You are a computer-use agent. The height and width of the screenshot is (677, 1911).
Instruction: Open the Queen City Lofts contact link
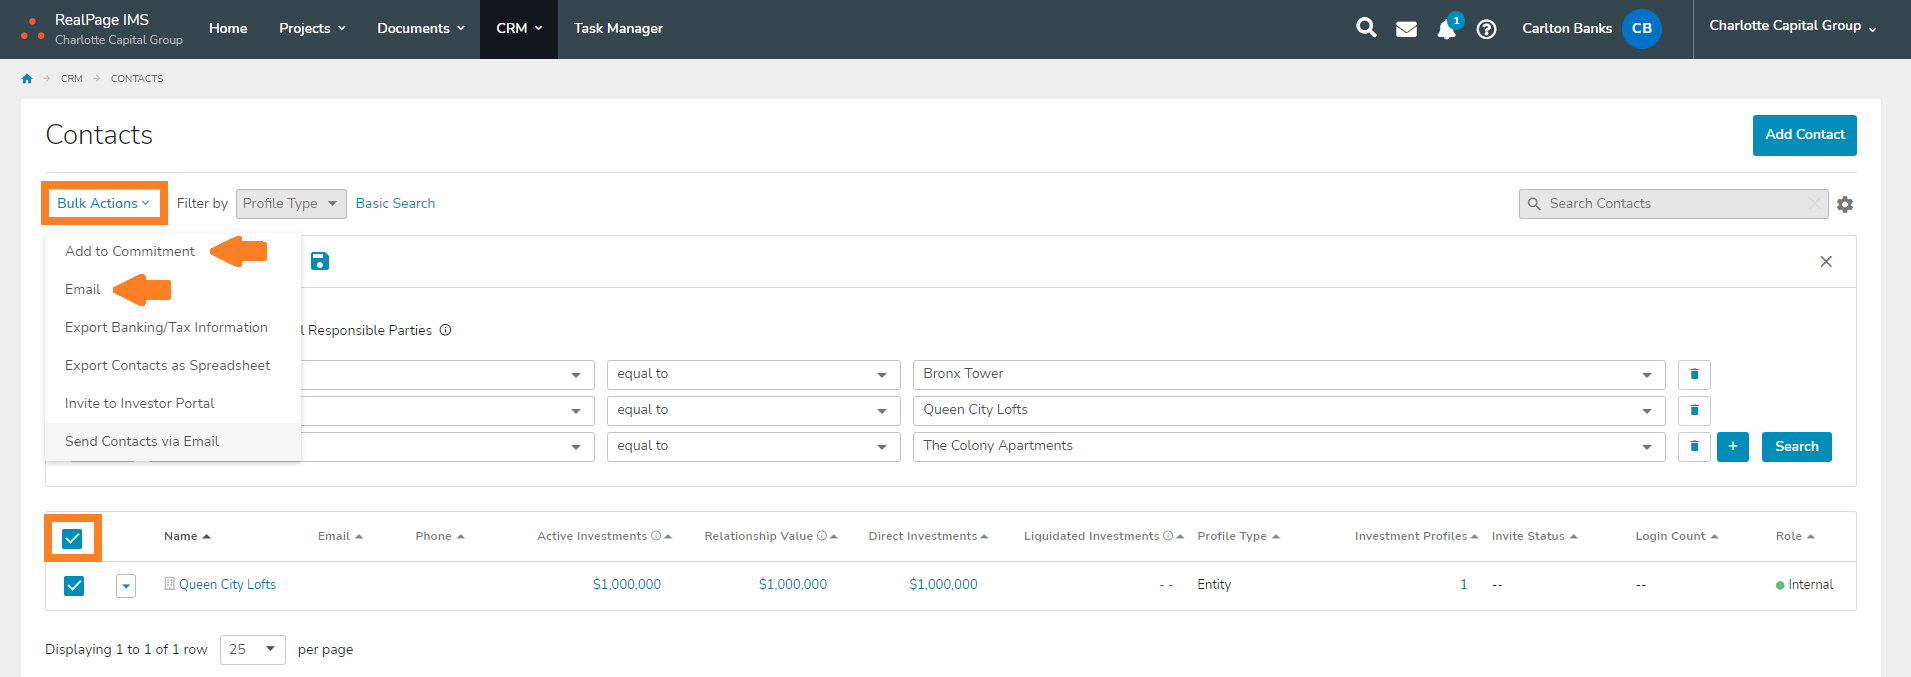(x=227, y=585)
